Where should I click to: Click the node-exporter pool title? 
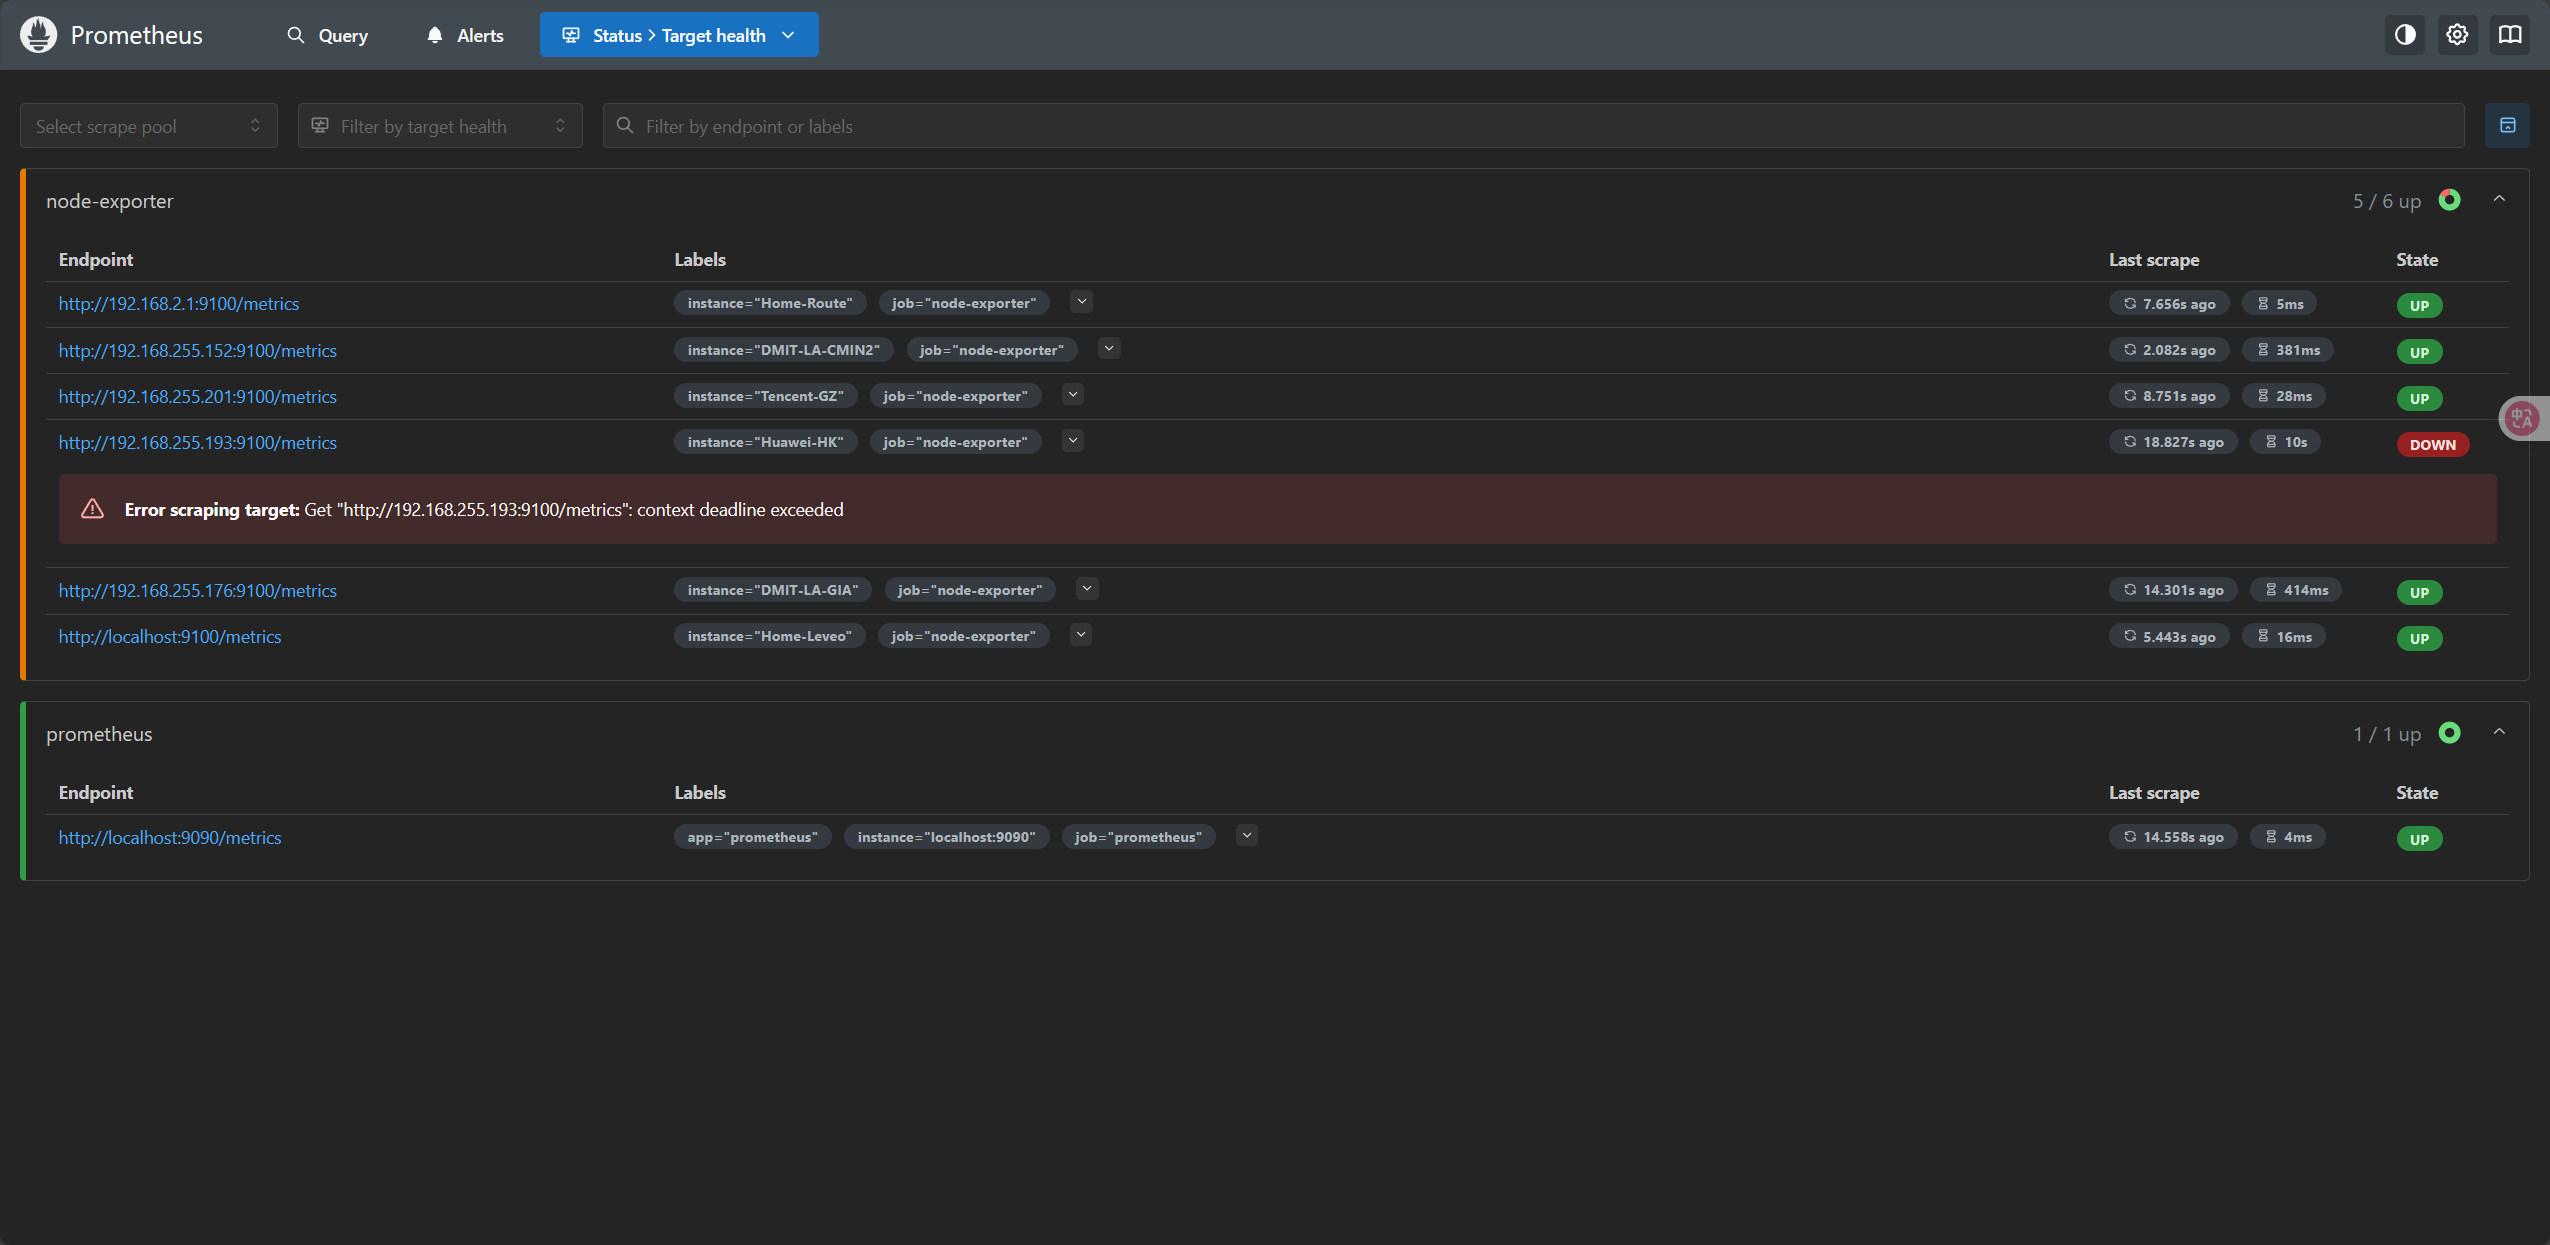[109, 201]
